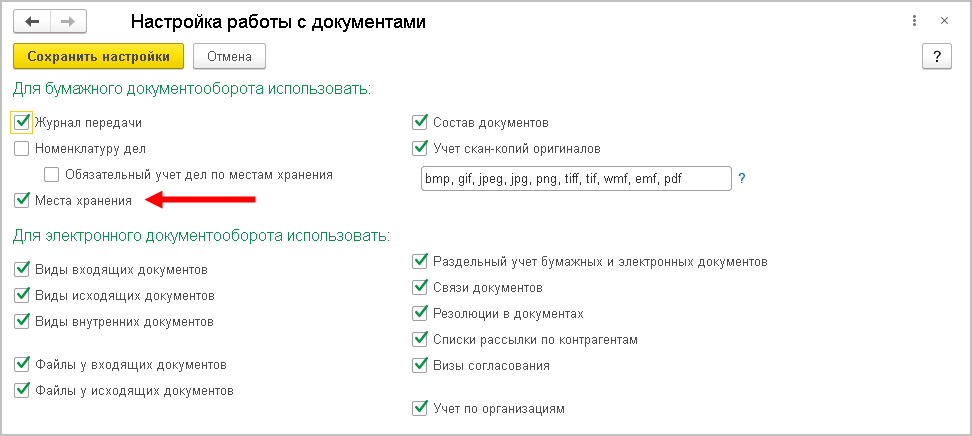Enable the Номенклатуру дел checkbox

click(x=22, y=149)
